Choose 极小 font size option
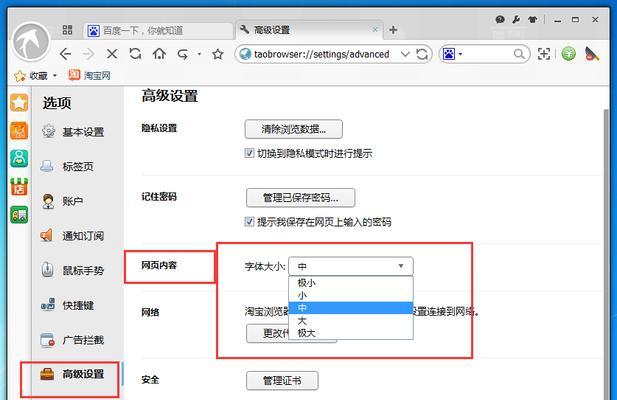This screenshot has height=400, width=617. click(x=351, y=282)
